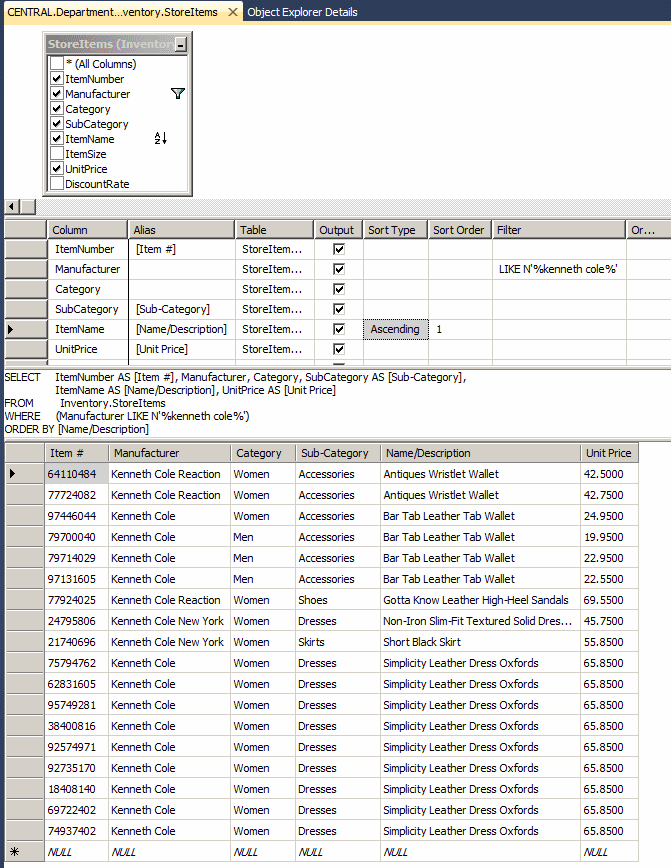Edit the filter LIKE N'%kenneth cole%' cell

pos(559,269)
